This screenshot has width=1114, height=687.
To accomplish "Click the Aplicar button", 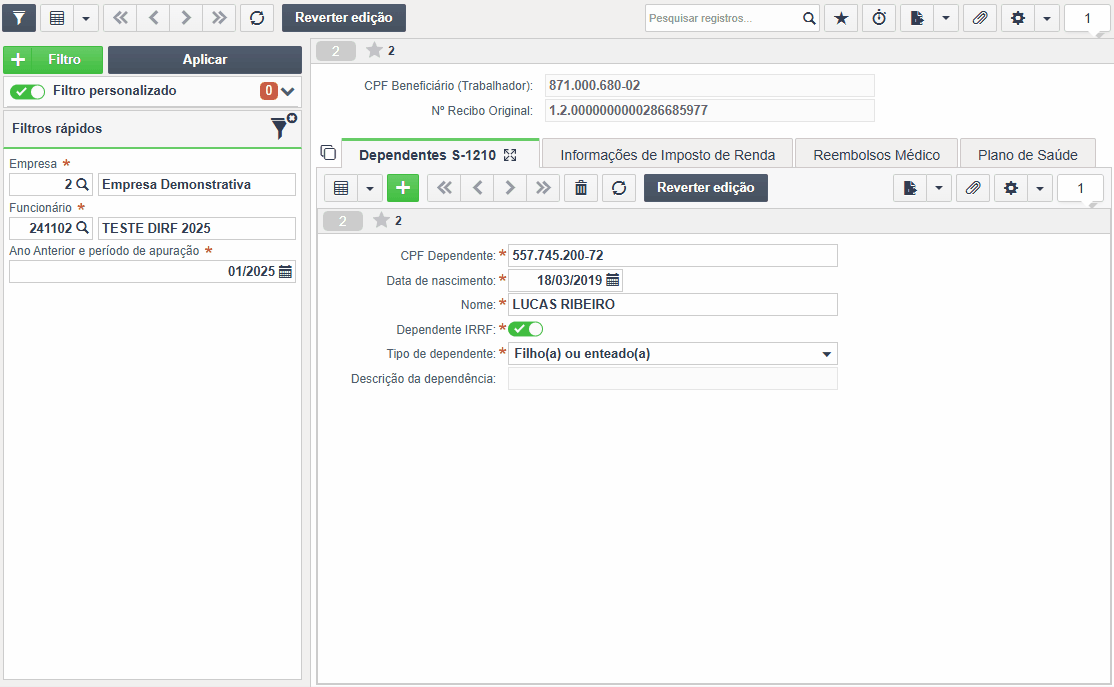I will [205, 60].
